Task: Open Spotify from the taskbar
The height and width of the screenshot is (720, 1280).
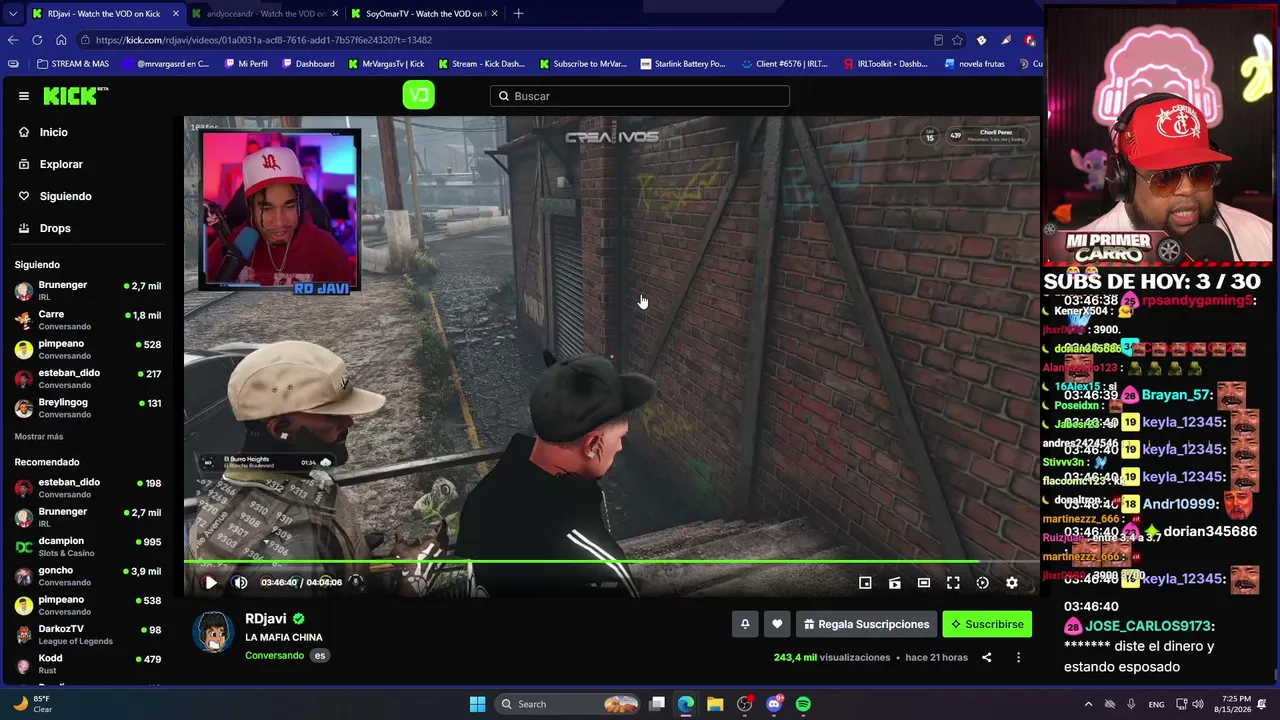Action: [803, 704]
